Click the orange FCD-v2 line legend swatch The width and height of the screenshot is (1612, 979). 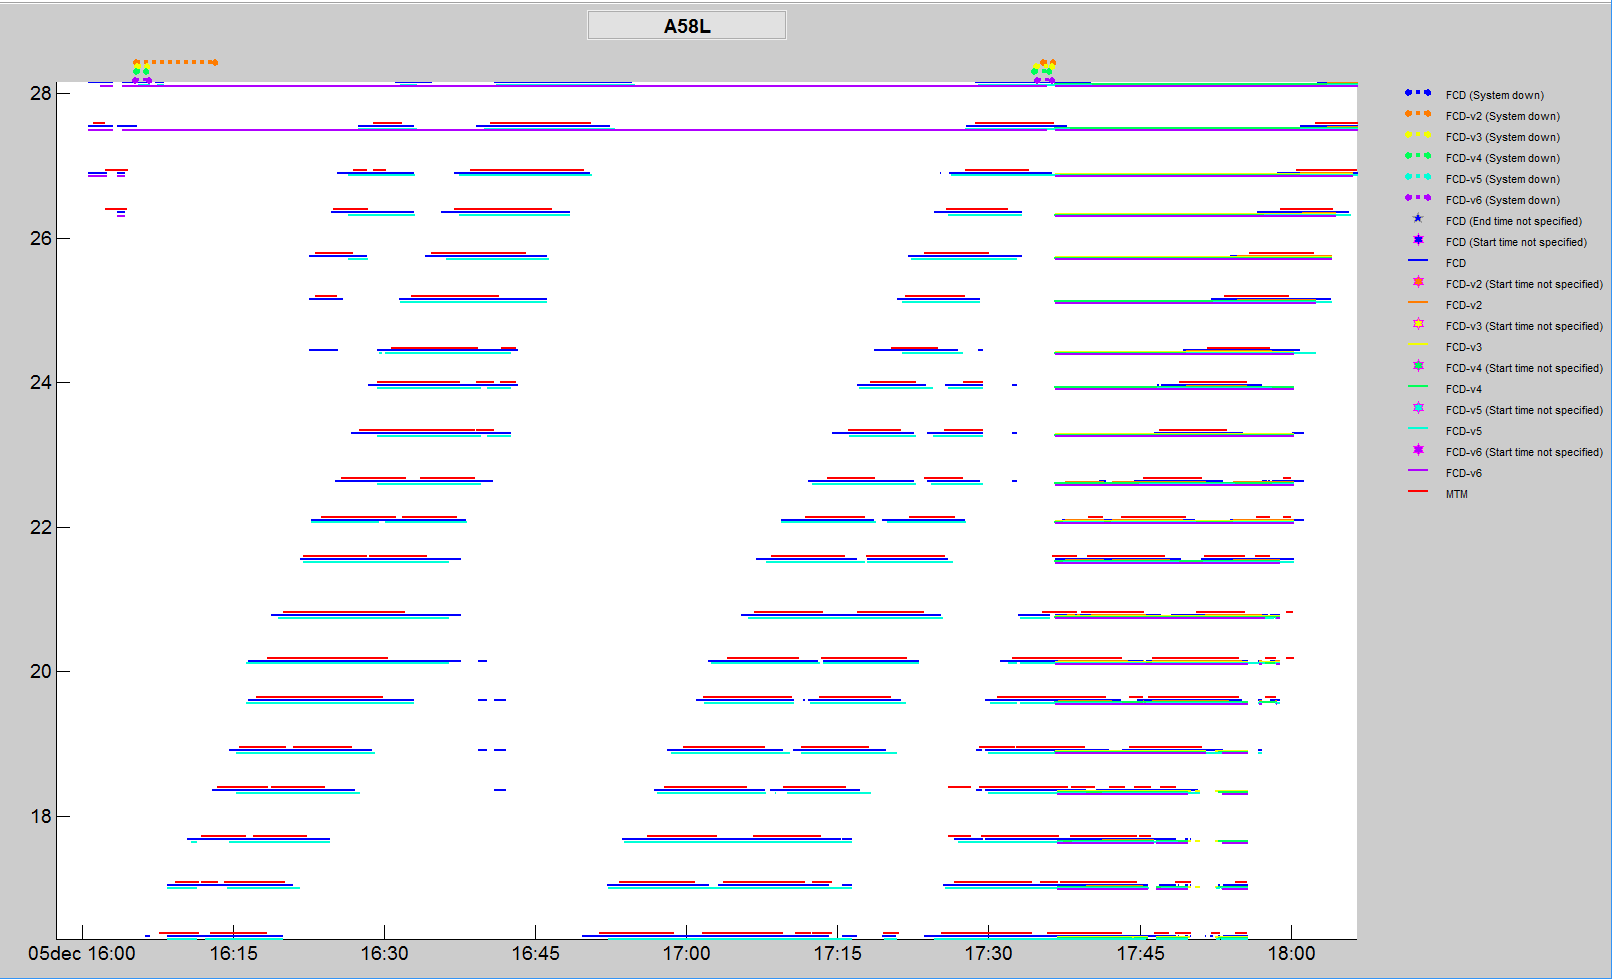click(x=1418, y=302)
